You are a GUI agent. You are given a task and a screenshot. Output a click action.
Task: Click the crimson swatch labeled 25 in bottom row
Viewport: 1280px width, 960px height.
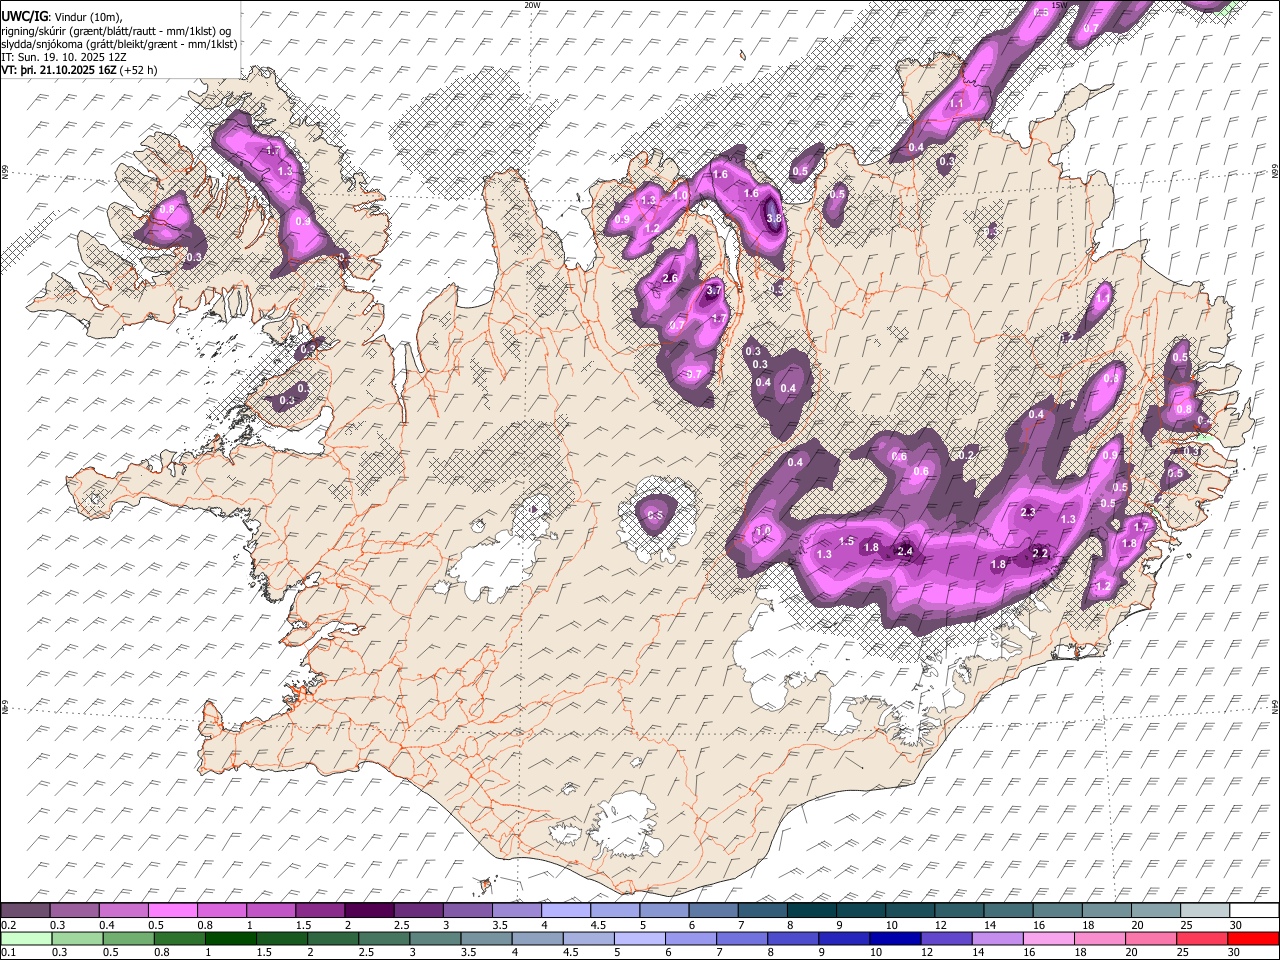point(1202,938)
